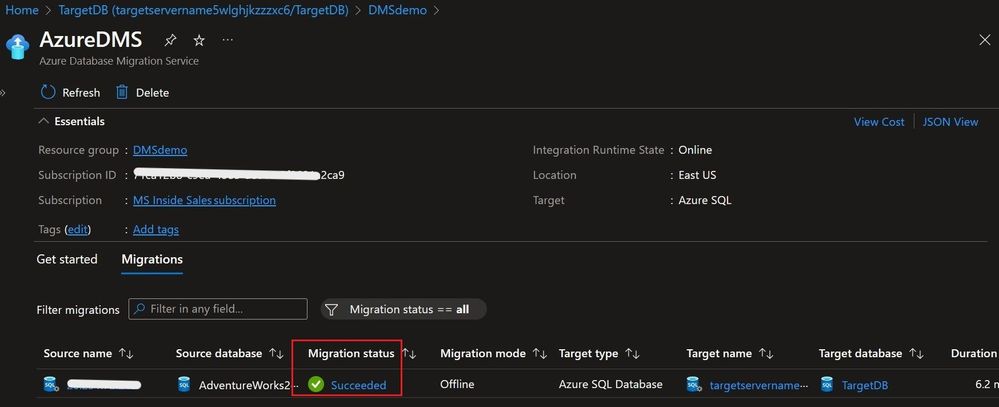Click the Add tags link

pyautogui.click(x=156, y=229)
